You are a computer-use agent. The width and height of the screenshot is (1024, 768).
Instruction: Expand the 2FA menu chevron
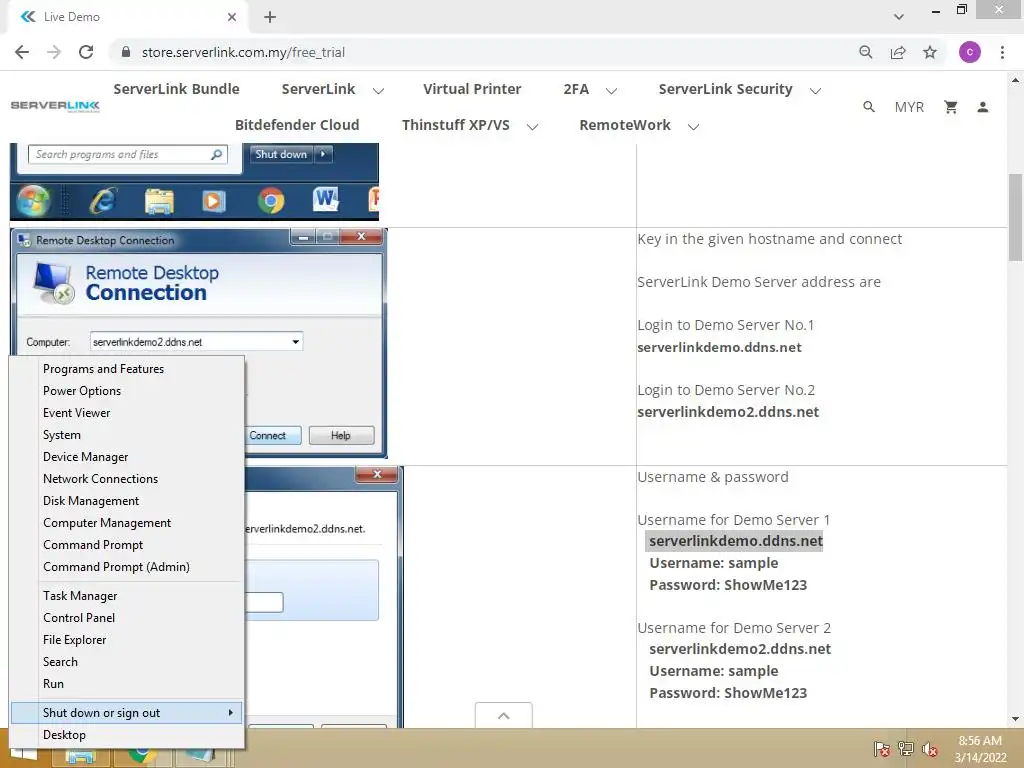point(611,91)
